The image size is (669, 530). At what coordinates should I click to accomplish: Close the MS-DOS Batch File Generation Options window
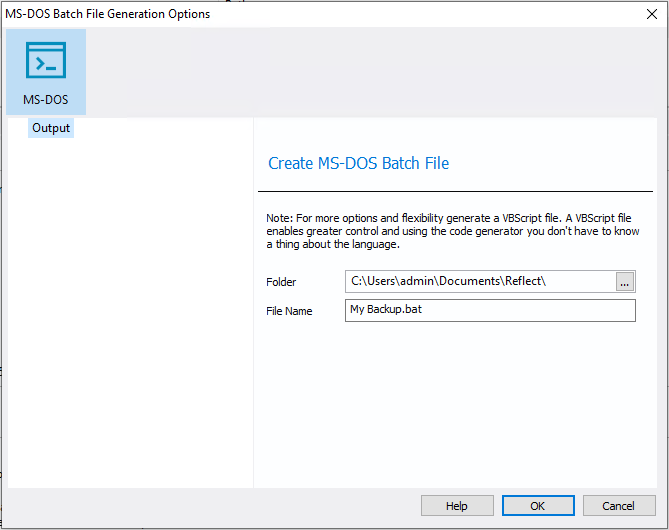tap(652, 14)
